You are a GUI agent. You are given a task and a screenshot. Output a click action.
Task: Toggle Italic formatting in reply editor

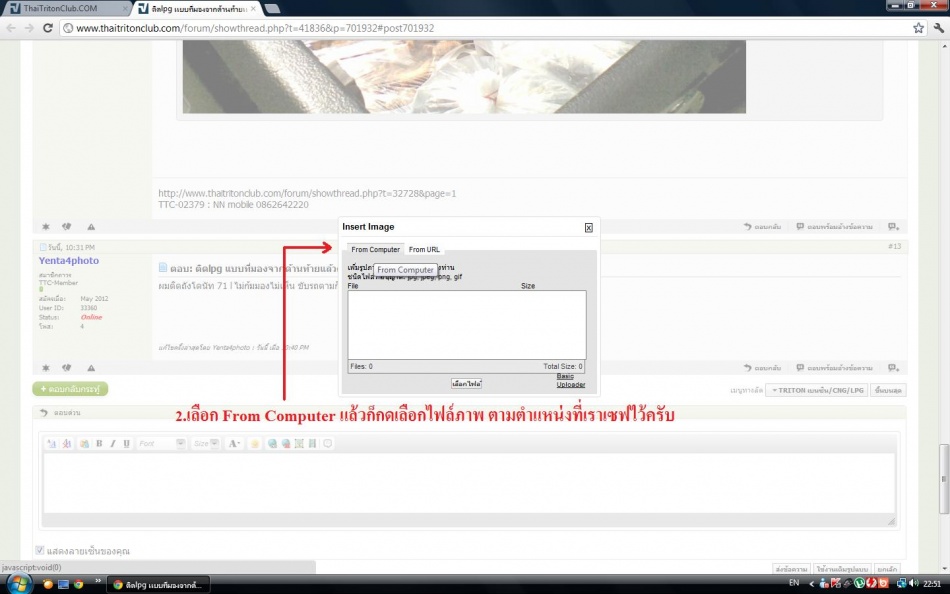(112, 443)
